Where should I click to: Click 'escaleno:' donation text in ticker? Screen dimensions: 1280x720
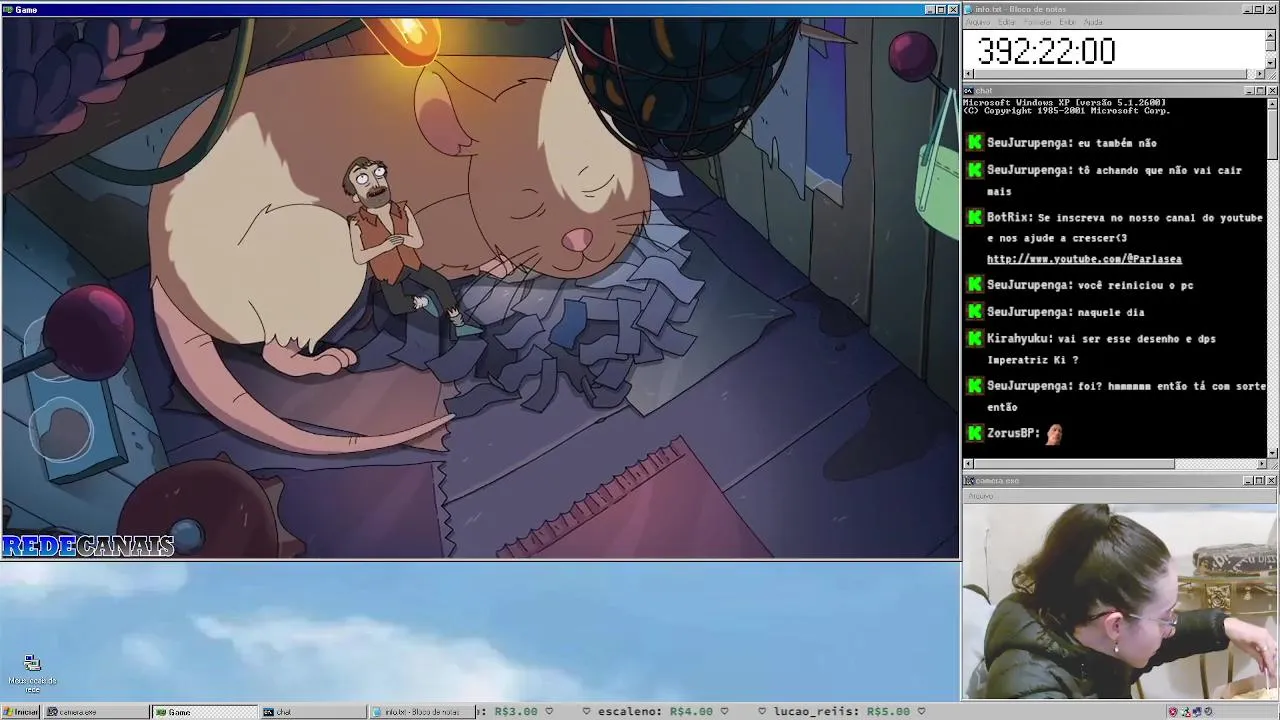tap(630, 712)
